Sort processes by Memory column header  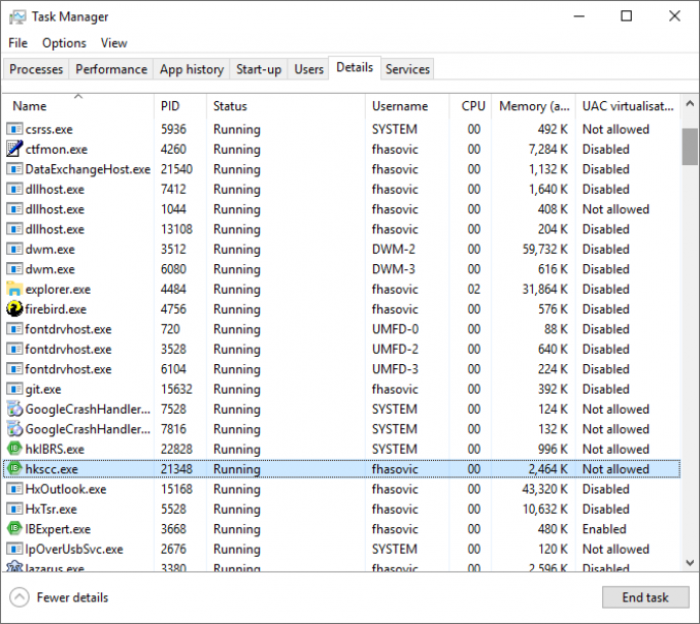tap(536, 106)
